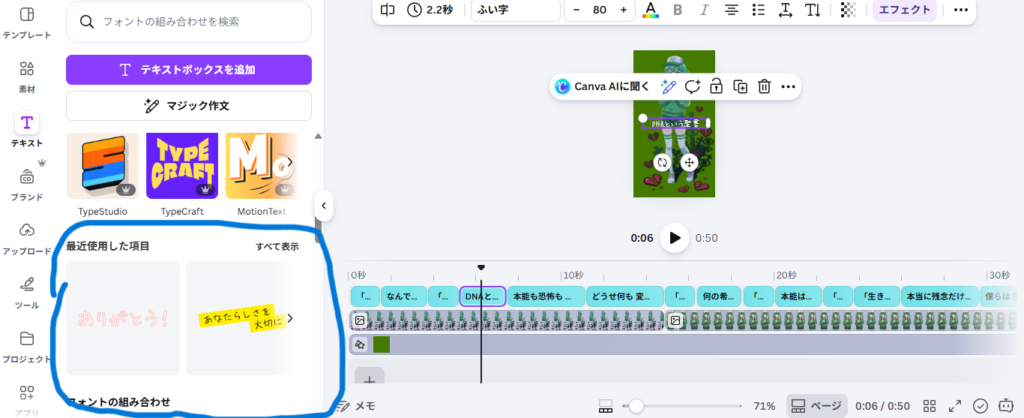Collapse the side panel with the arrow handle

(x=324, y=205)
